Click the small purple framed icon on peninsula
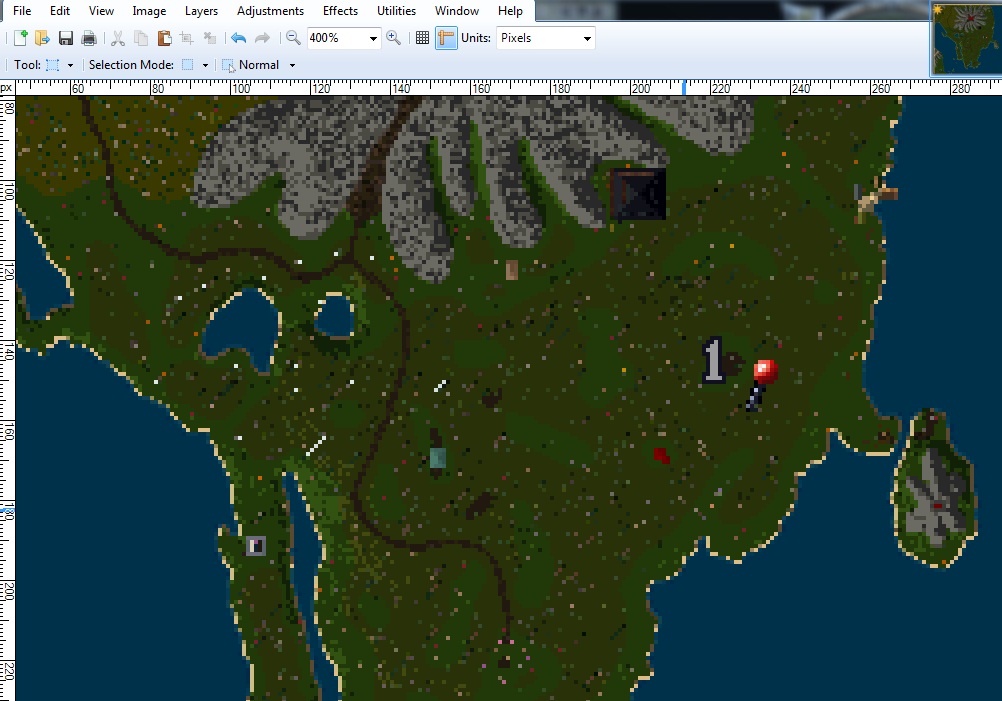Screen dimensions: 1002x701 pos(256,546)
